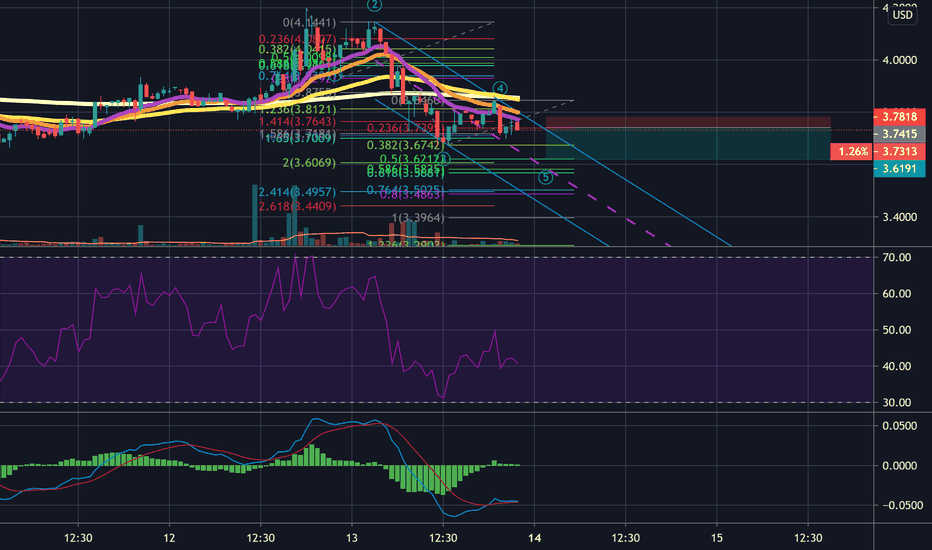Click the red 3.7313 price label

pos(899,151)
